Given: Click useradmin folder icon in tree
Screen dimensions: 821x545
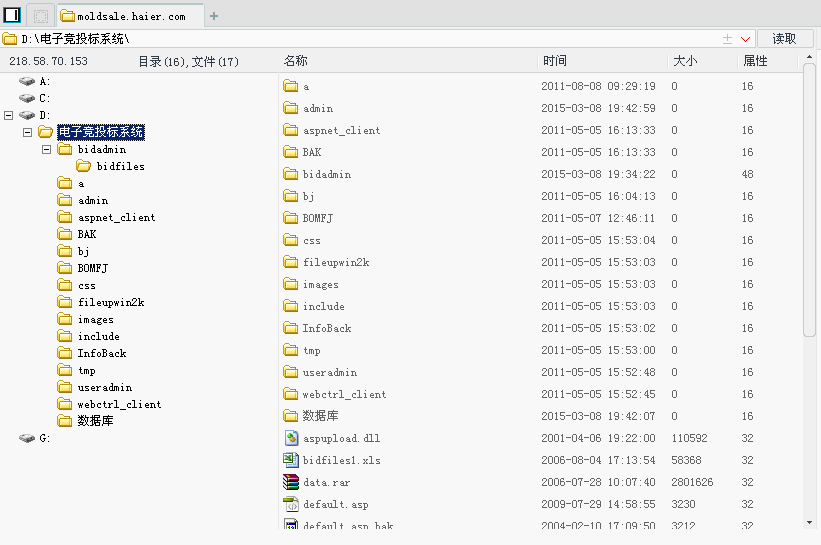Looking at the screenshot, I should click(65, 387).
